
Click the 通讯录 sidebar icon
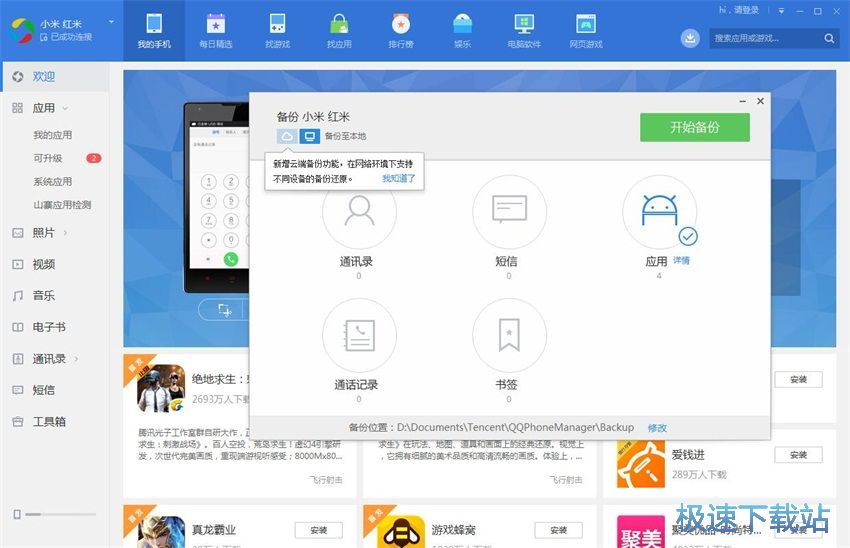18,359
